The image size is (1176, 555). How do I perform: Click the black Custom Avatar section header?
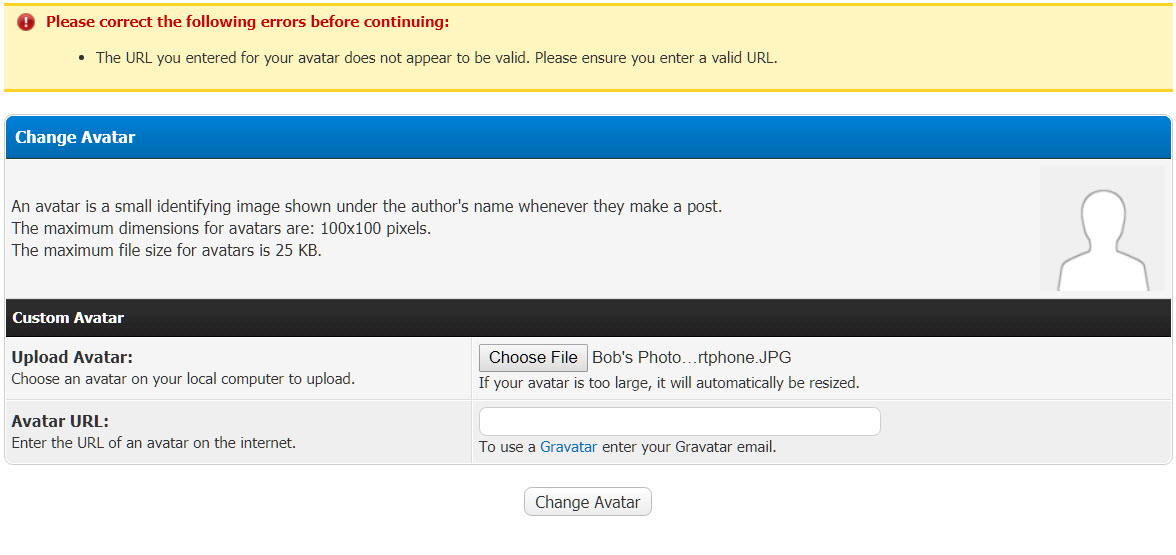[68, 318]
